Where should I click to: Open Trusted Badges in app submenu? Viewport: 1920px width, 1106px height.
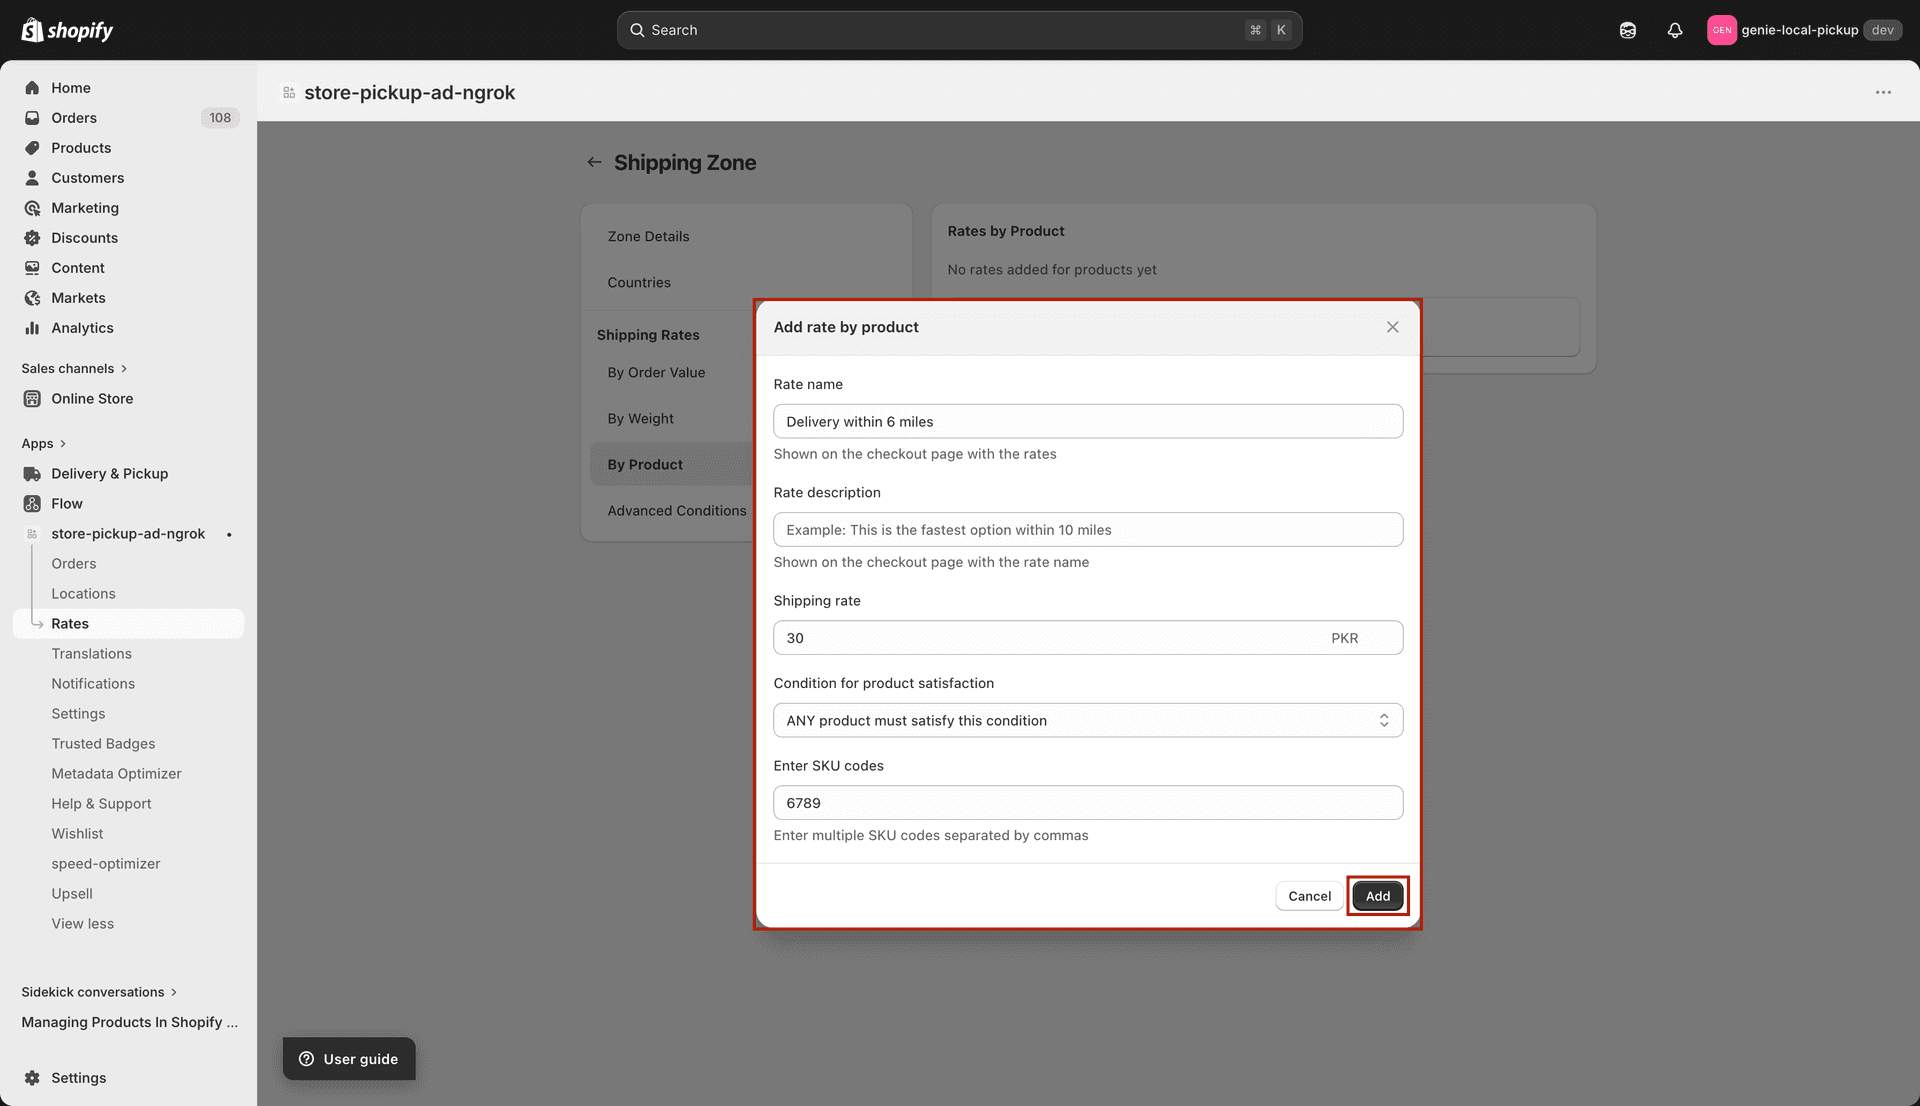click(103, 744)
